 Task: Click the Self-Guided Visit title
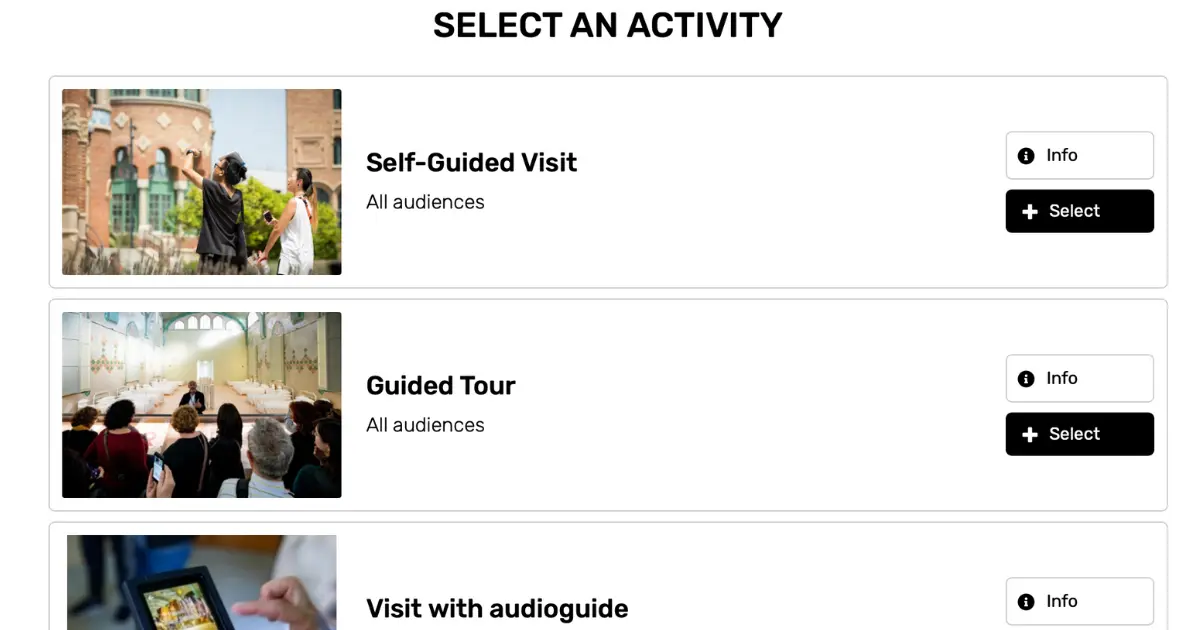472,163
